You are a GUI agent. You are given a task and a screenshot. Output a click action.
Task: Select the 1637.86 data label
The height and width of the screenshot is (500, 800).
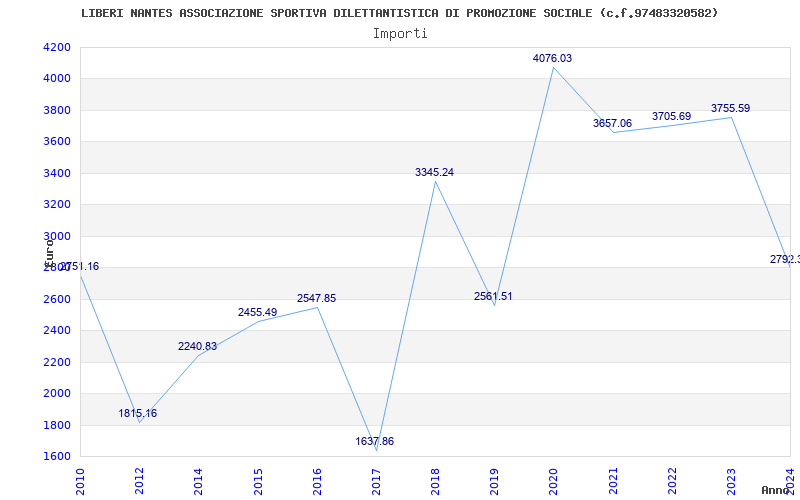(x=375, y=441)
